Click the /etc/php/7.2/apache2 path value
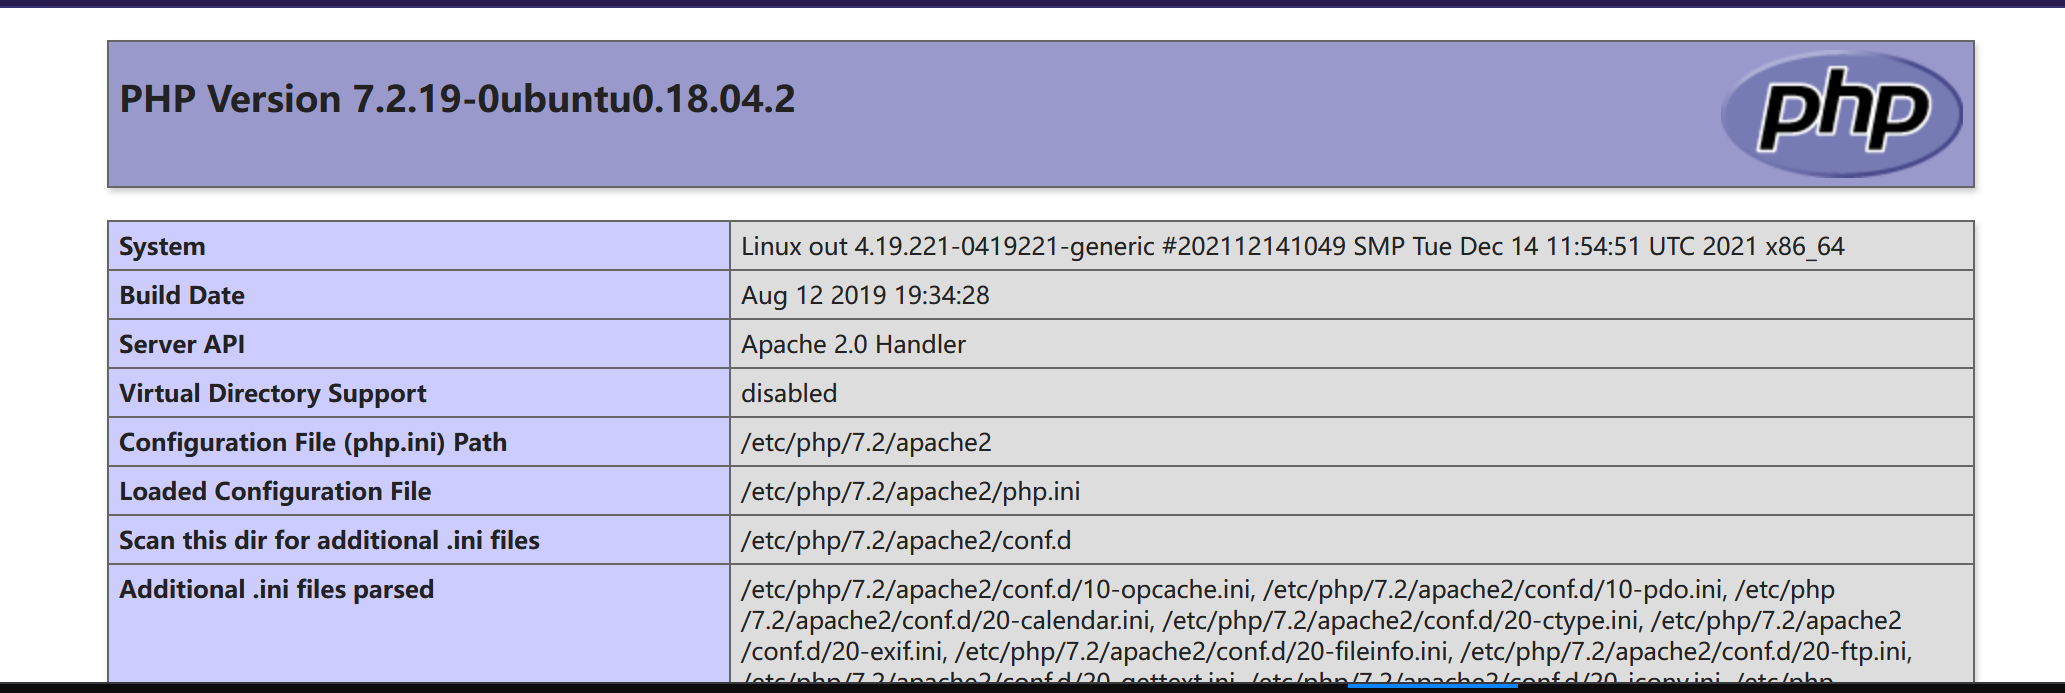Screen dimensions: 2065x693 pos(866,442)
